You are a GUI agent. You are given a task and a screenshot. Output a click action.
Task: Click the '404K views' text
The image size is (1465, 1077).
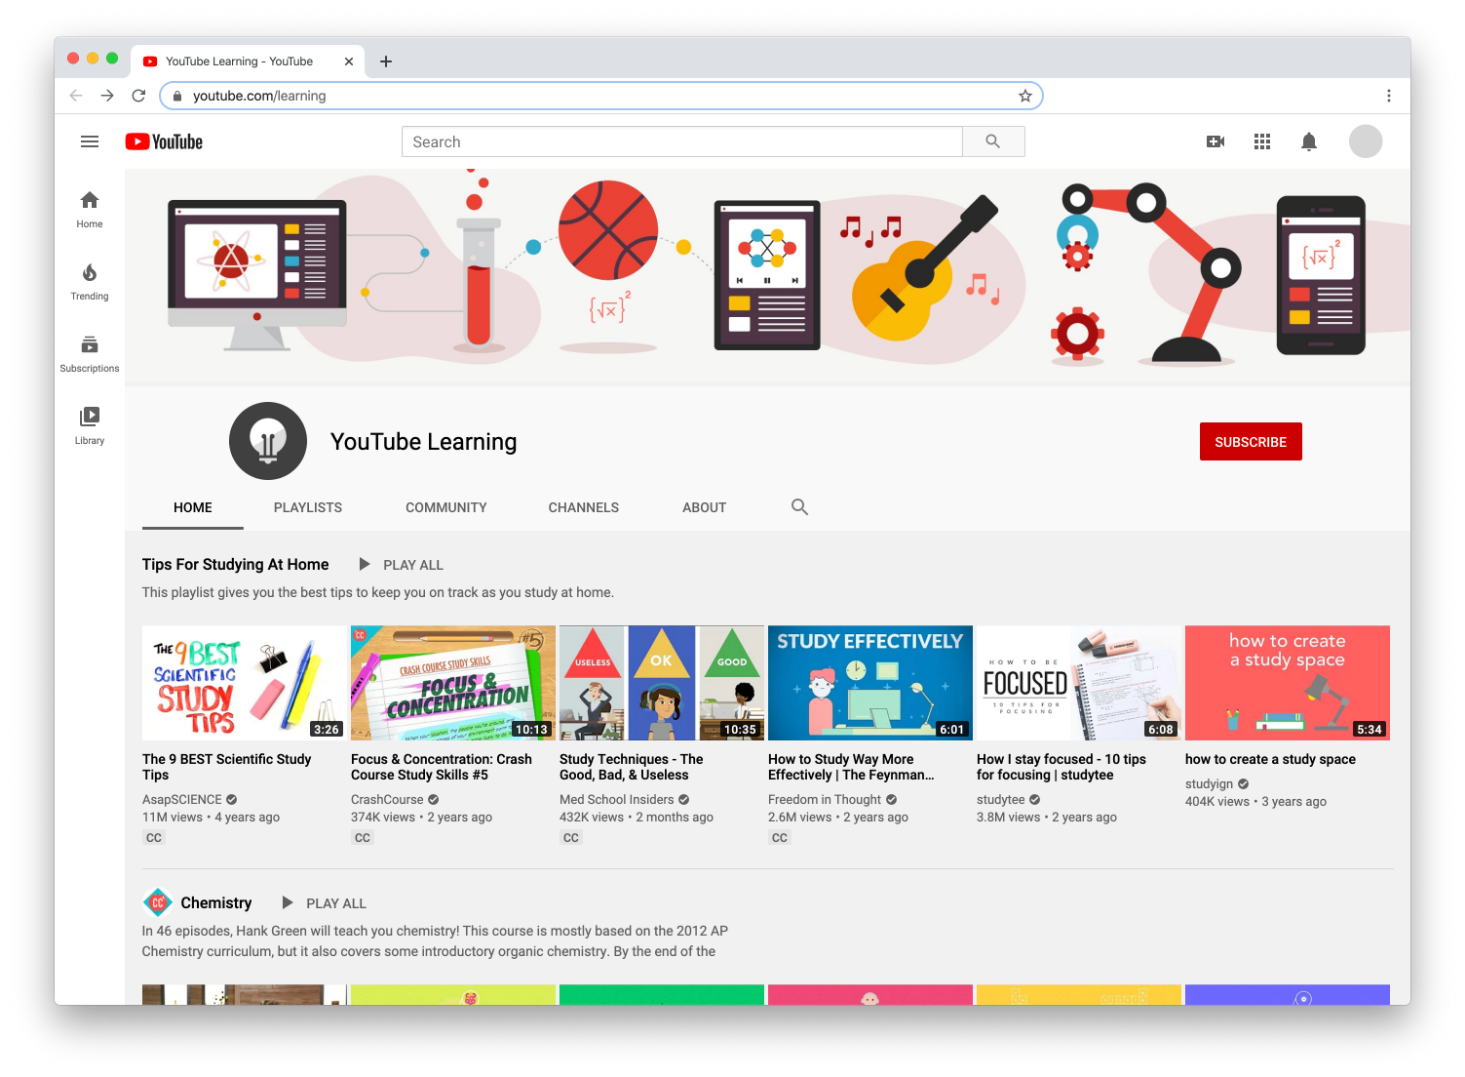click(x=1217, y=801)
